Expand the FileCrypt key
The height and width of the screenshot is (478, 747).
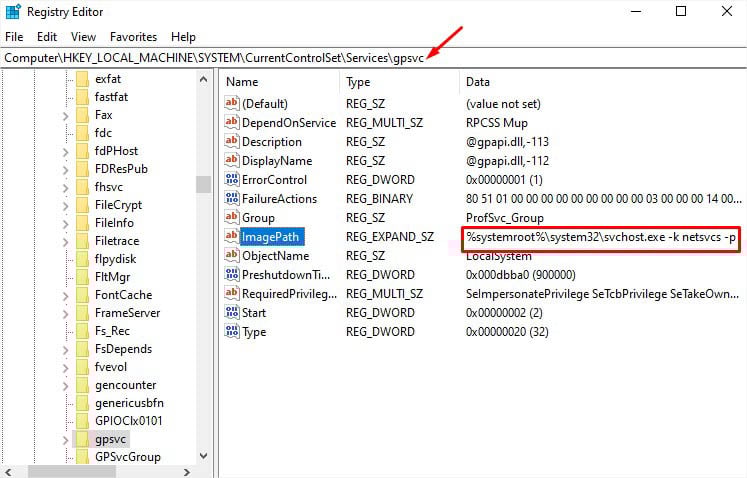pos(66,206)
